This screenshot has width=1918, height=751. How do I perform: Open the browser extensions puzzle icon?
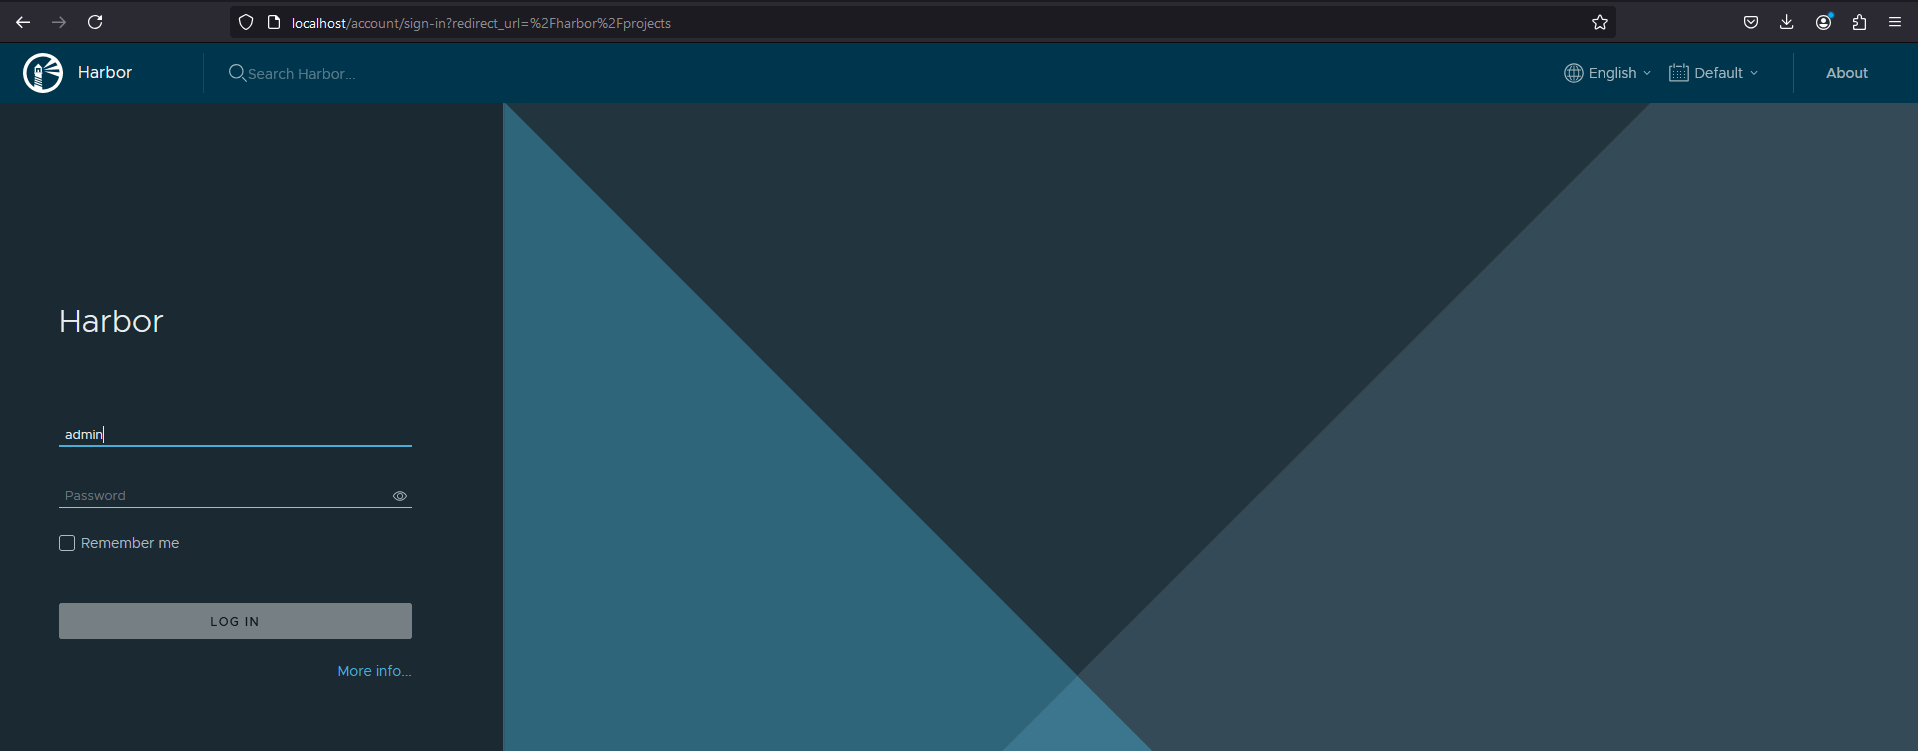tap(1860, 22)
